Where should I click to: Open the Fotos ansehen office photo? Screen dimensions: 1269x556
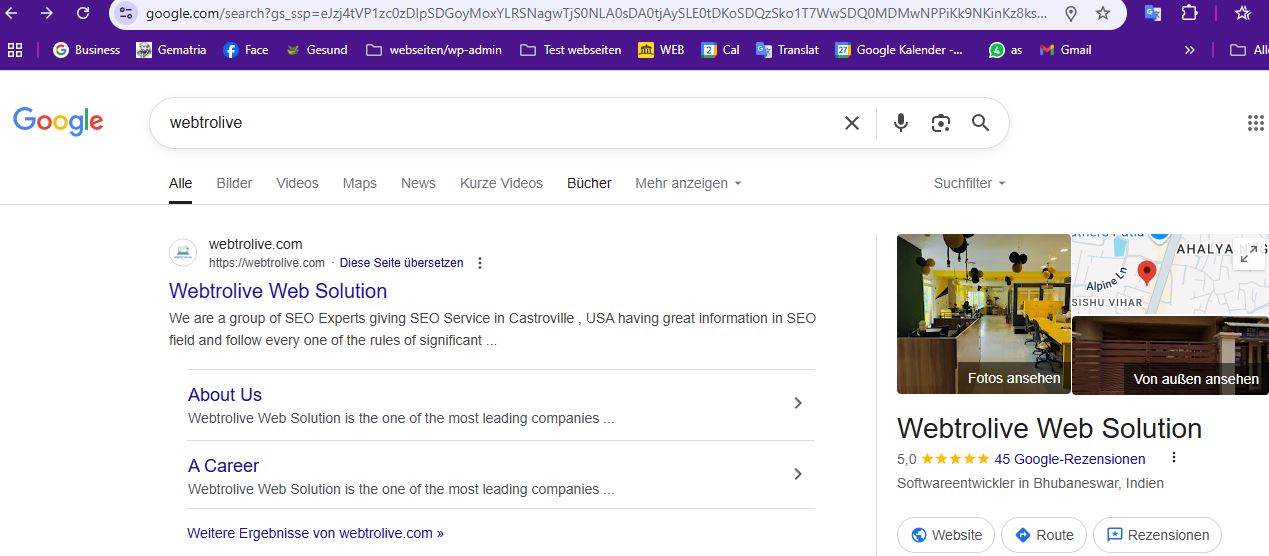tap(984, 314)
